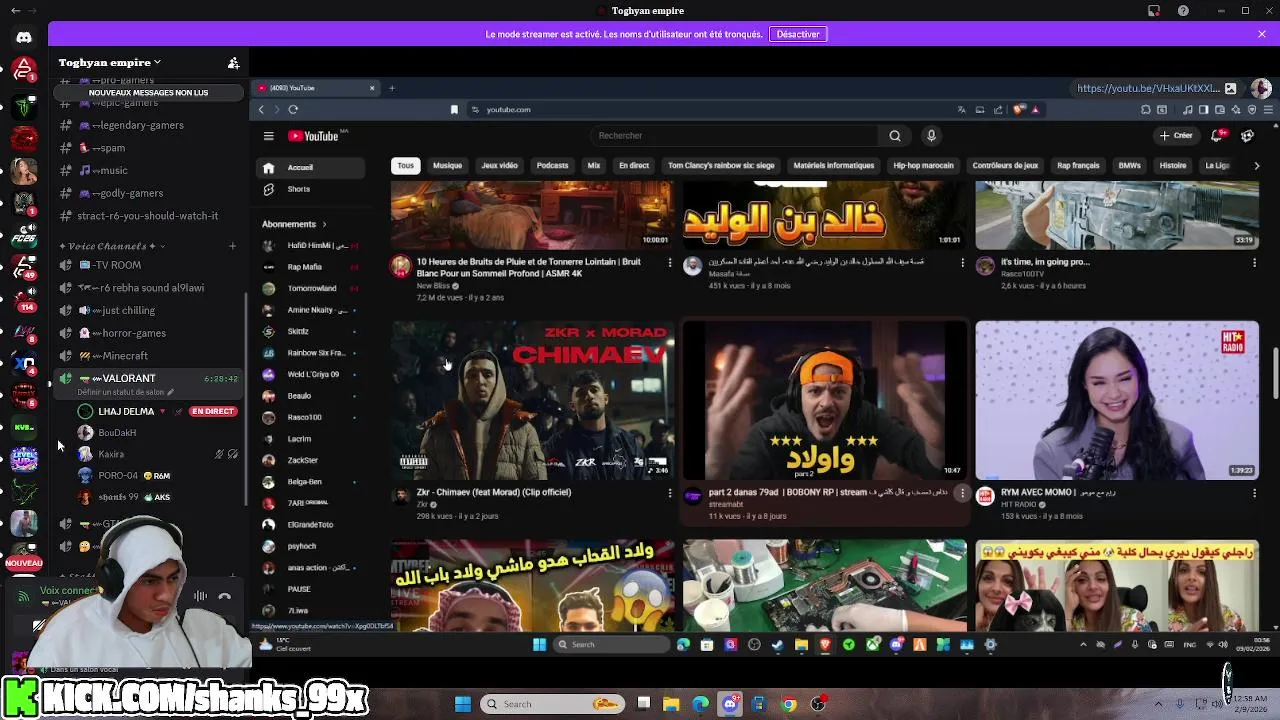Click the YouTube search magnifier button
The image size is (1280, 720).
(895, 136)
